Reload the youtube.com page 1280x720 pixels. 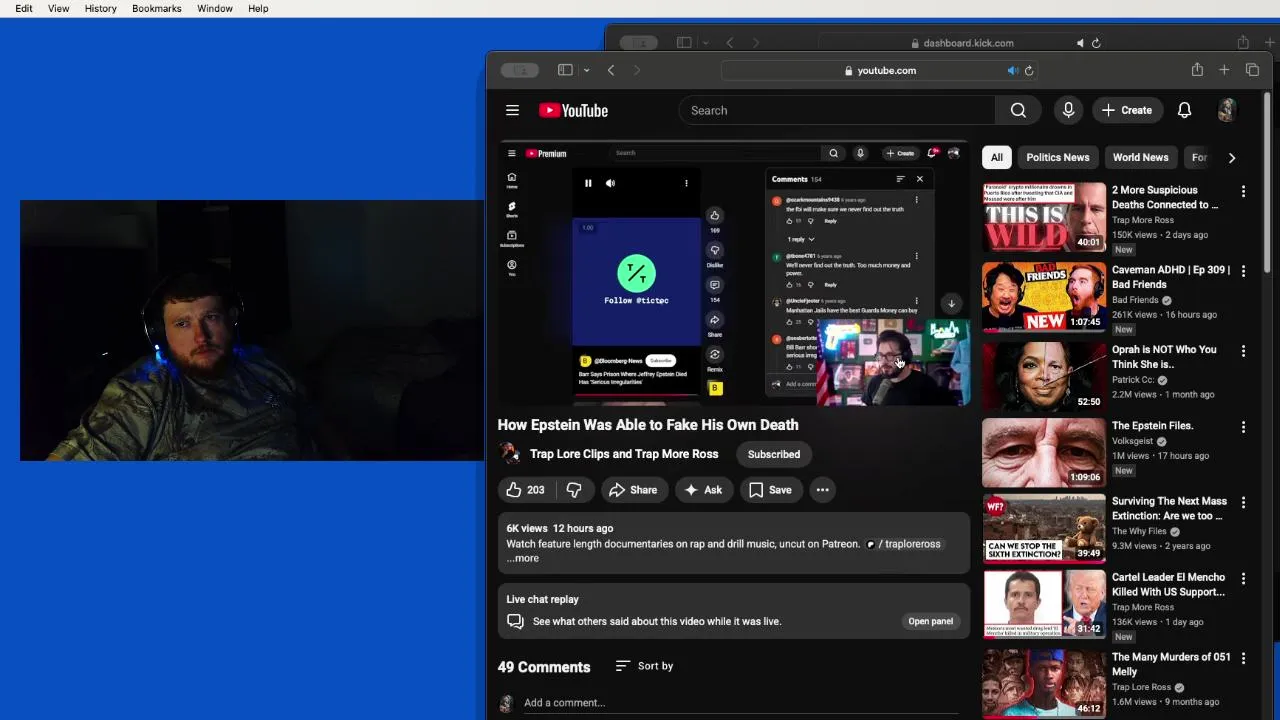(x=1029, y=70)
